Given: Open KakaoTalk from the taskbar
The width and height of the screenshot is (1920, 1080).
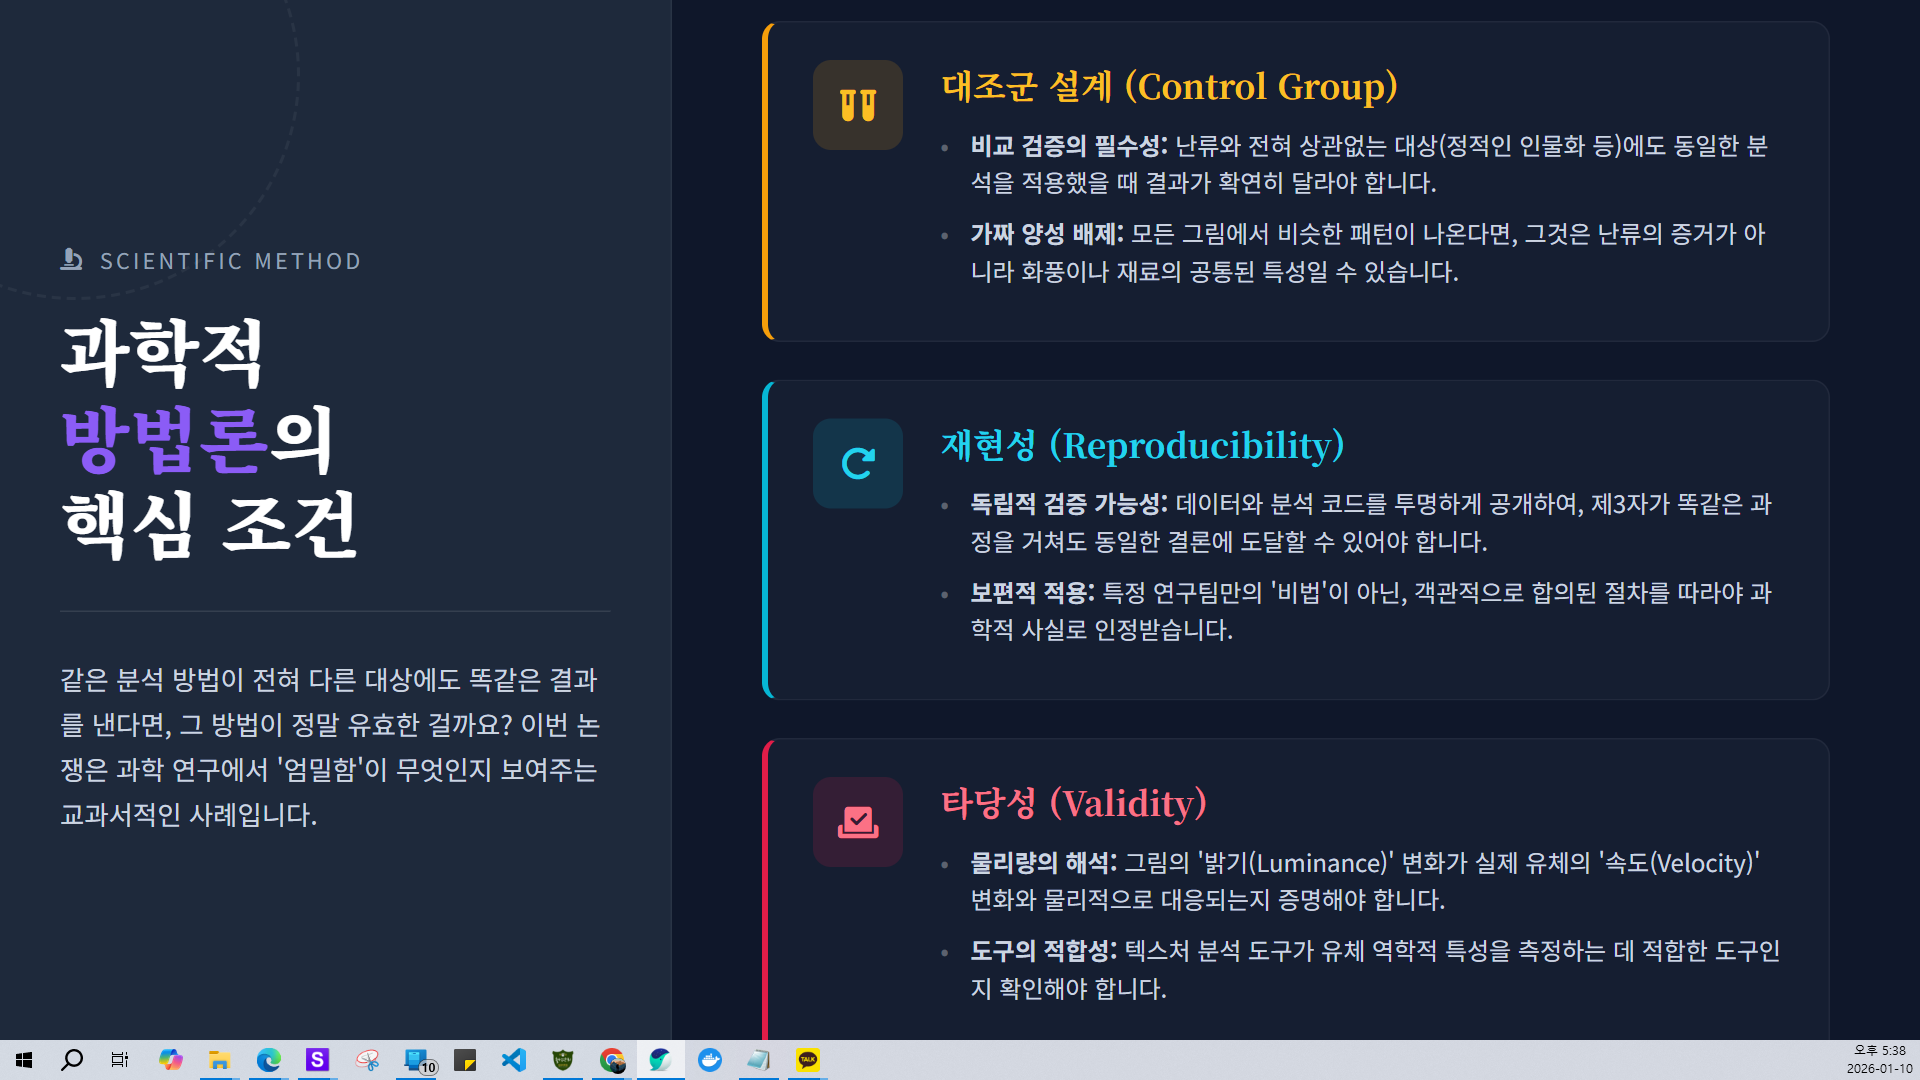Looking at the screenshot, I should pyautogui.click(x=808, y=1060).
